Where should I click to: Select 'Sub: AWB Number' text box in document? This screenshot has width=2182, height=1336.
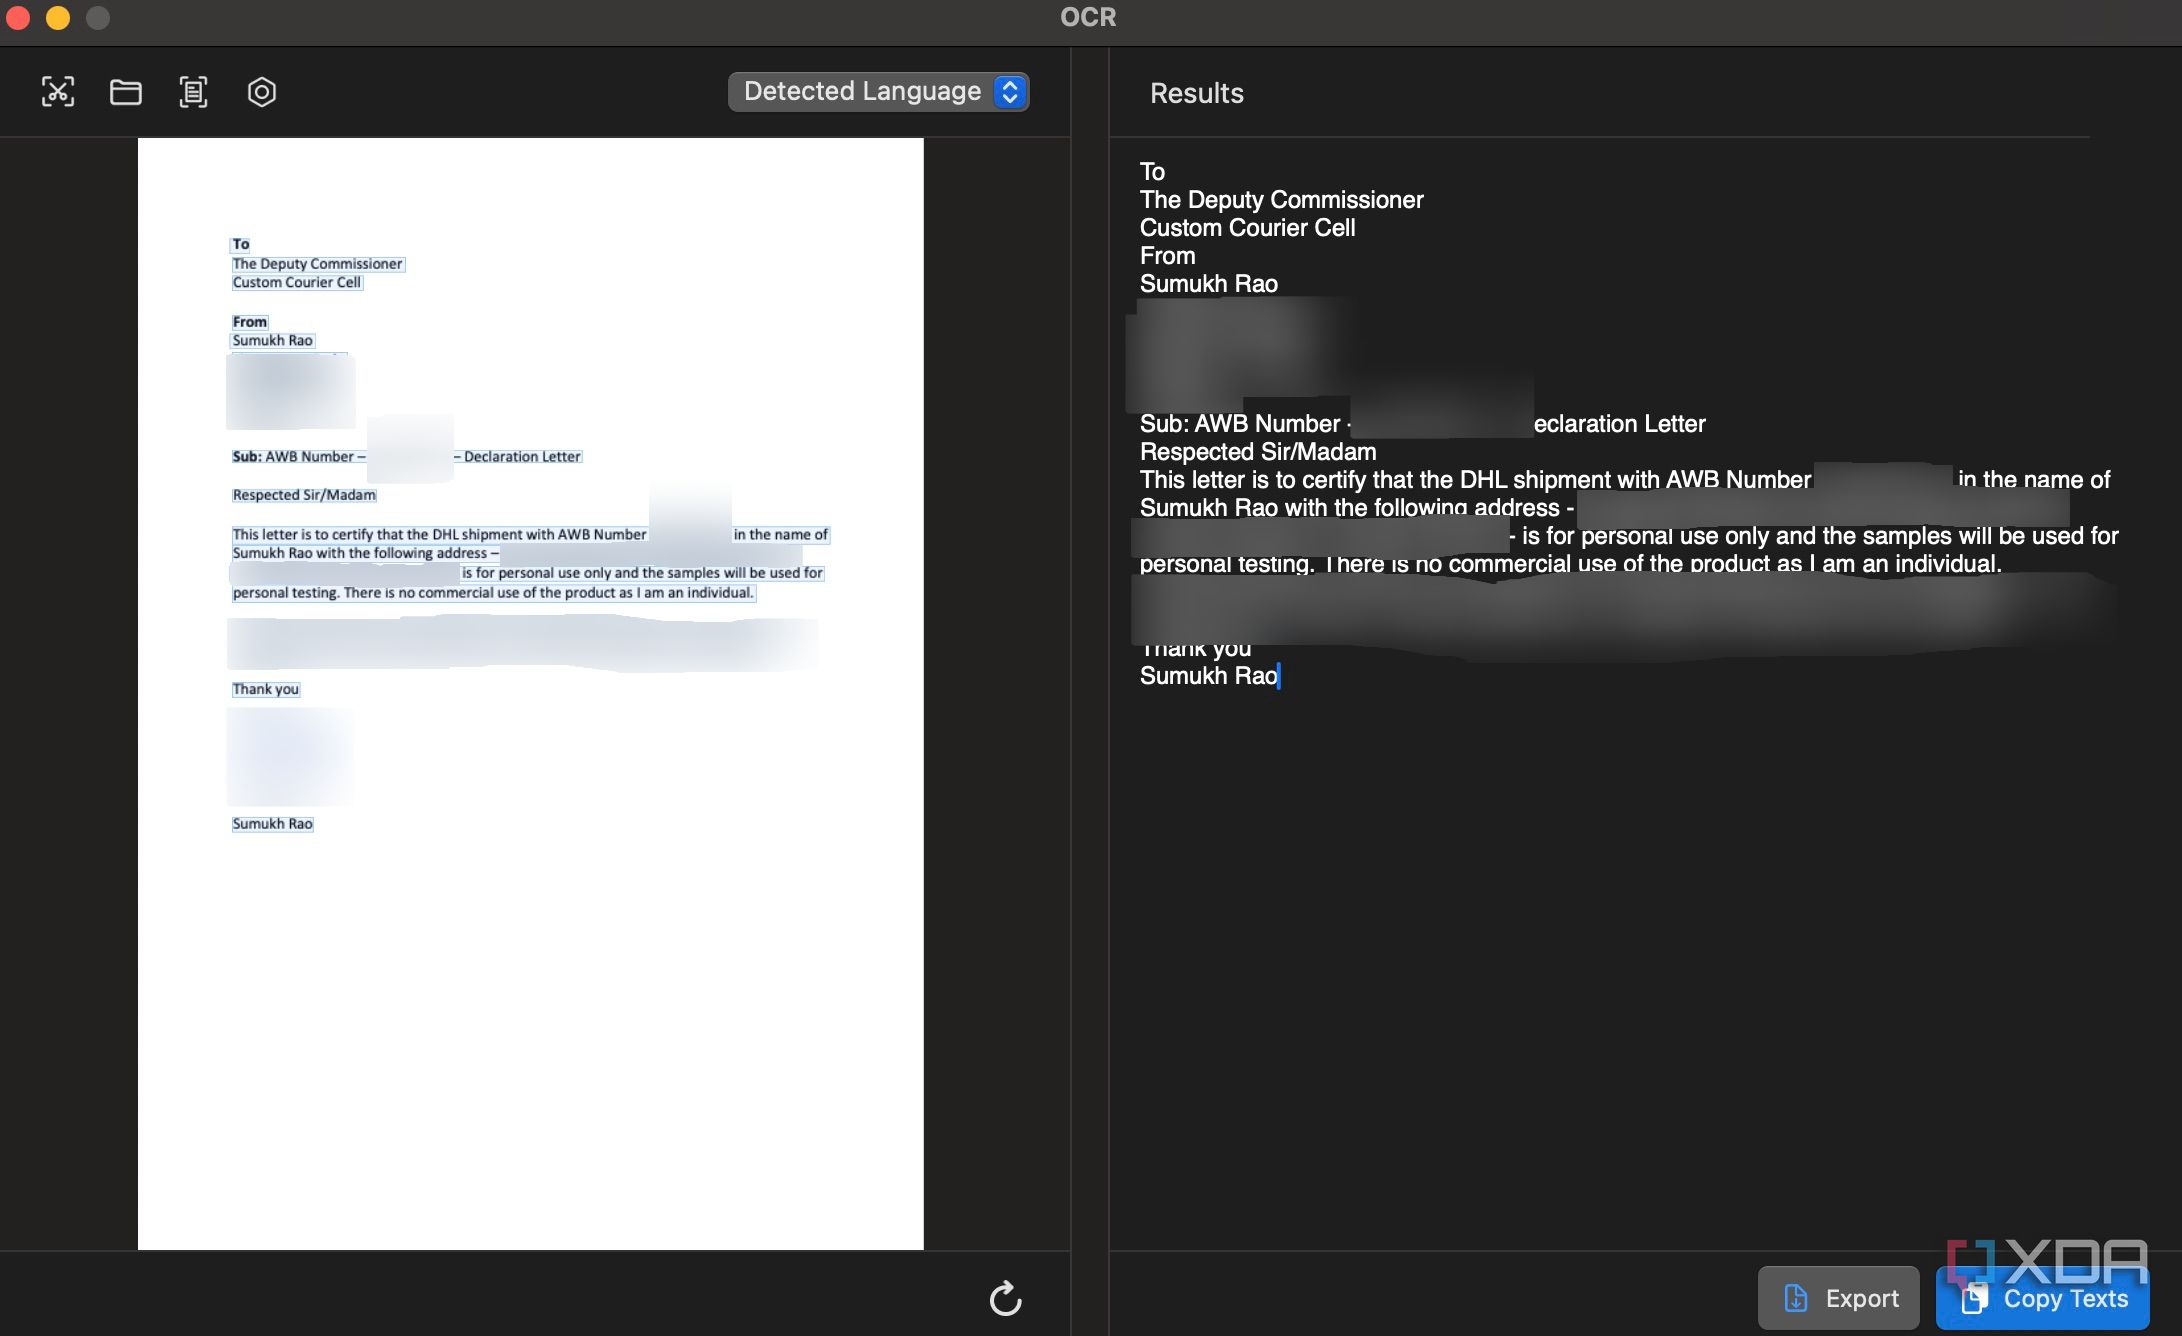(x=298, y=457)
